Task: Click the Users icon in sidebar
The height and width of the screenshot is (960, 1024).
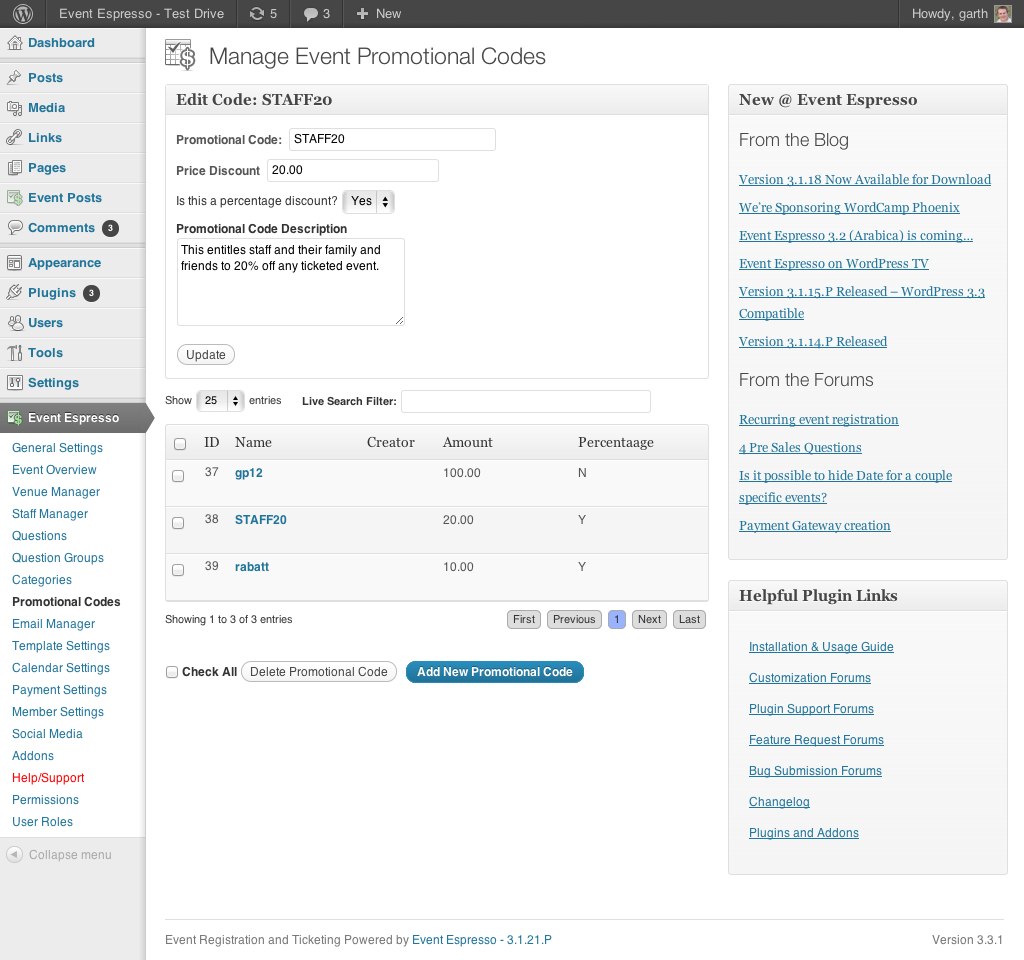Action: tap(14, 323)
